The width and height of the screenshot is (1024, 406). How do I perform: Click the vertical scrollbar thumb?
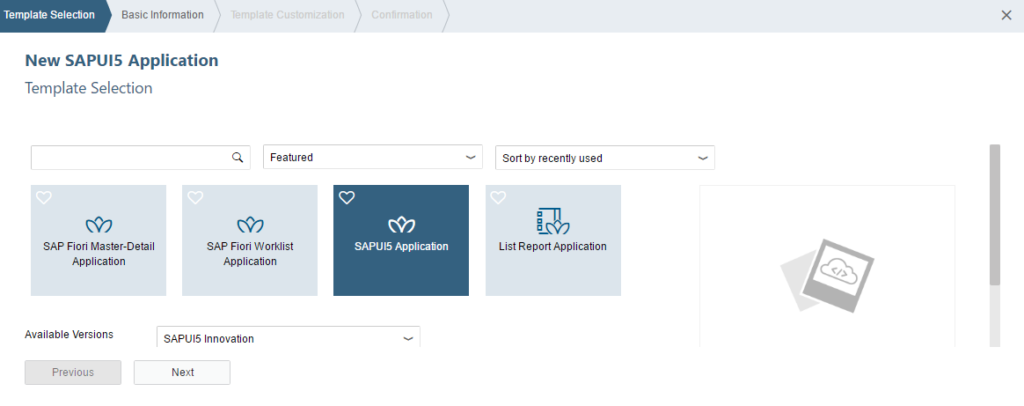pyautogui.click(x=995, y=215)
